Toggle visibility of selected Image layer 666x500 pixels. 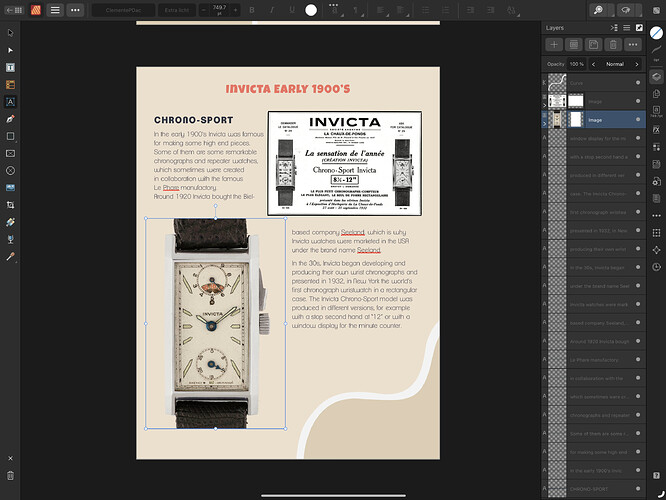coord(638,120)
